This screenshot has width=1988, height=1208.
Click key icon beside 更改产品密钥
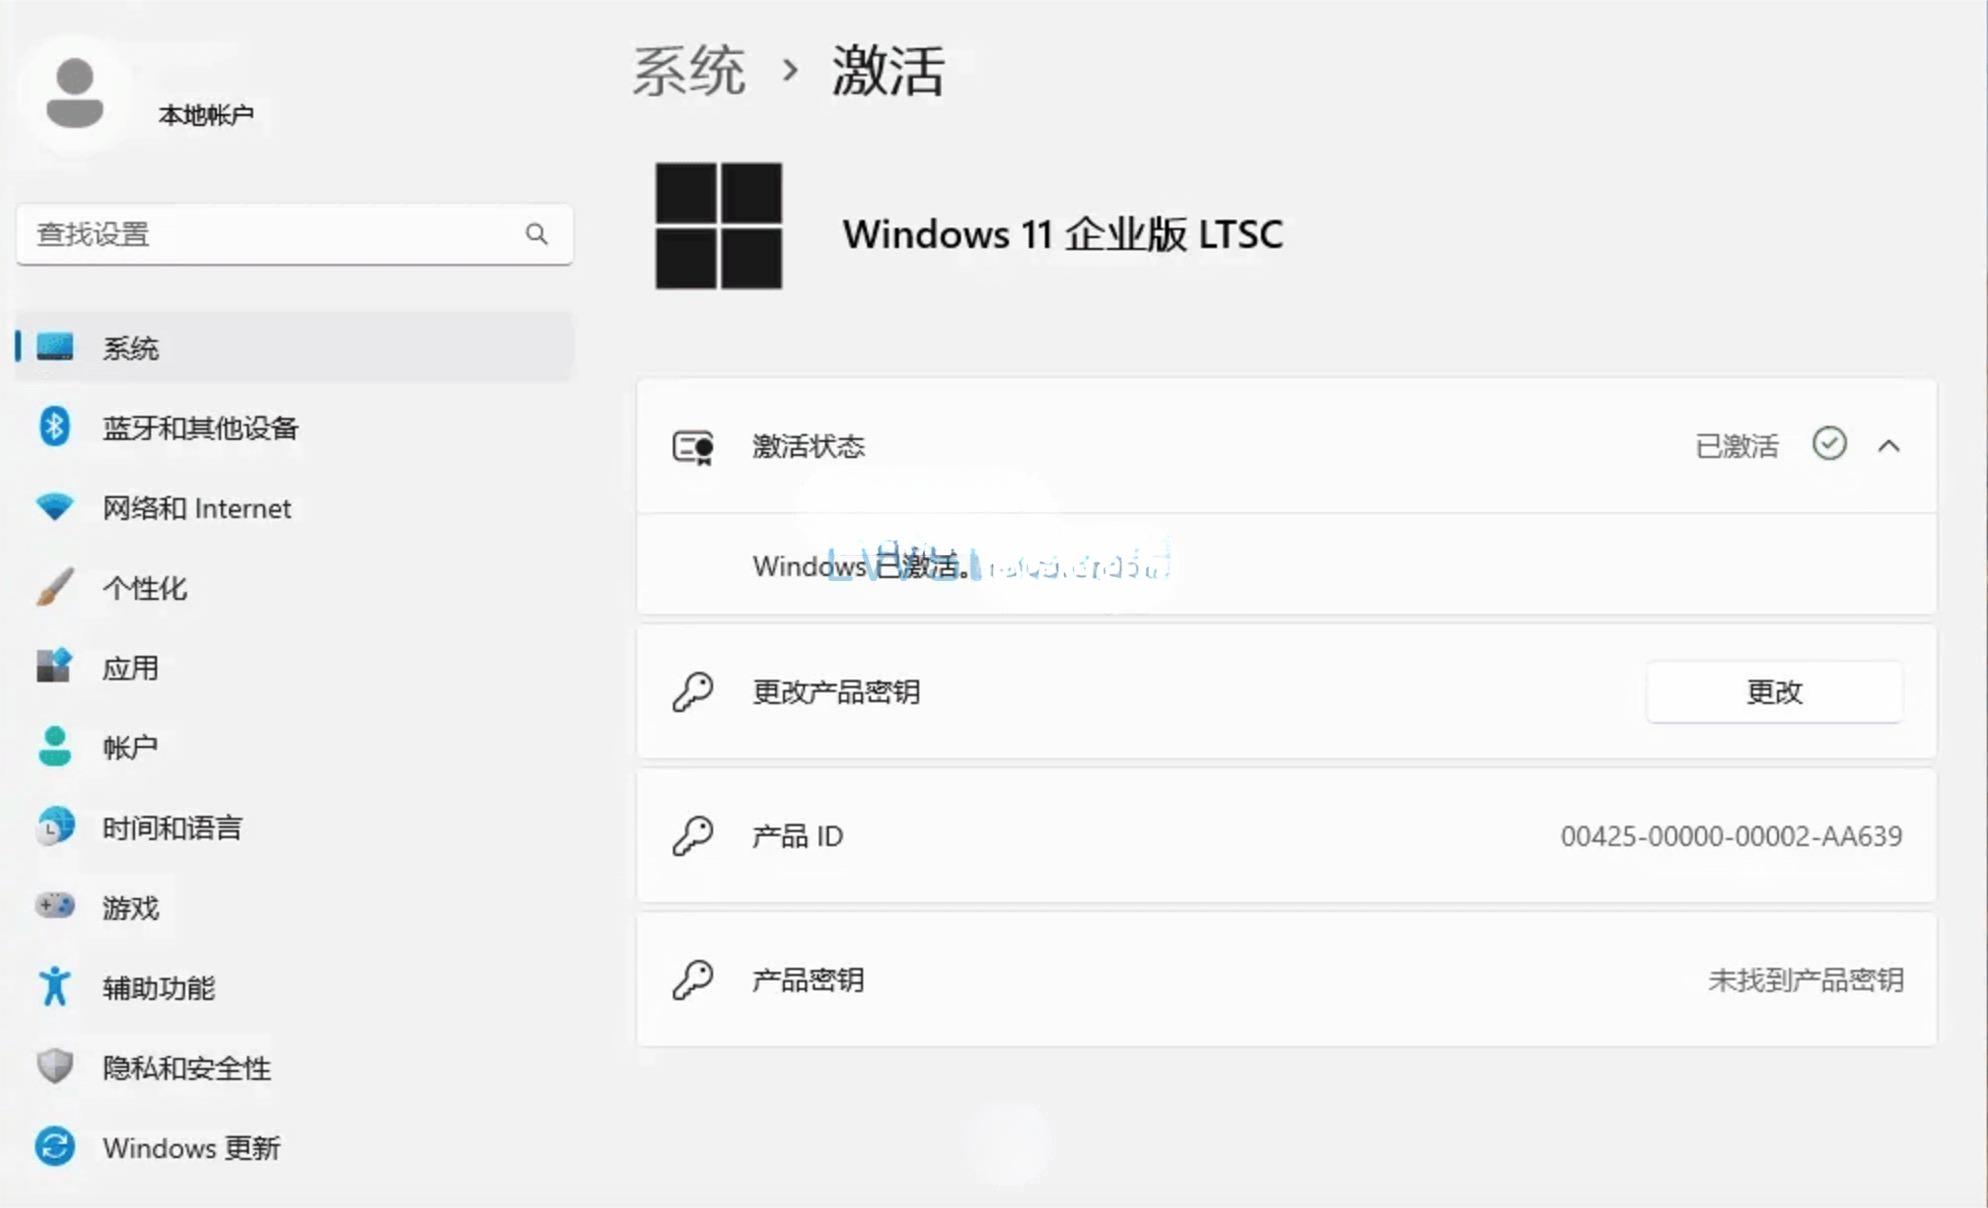(693, 691)
